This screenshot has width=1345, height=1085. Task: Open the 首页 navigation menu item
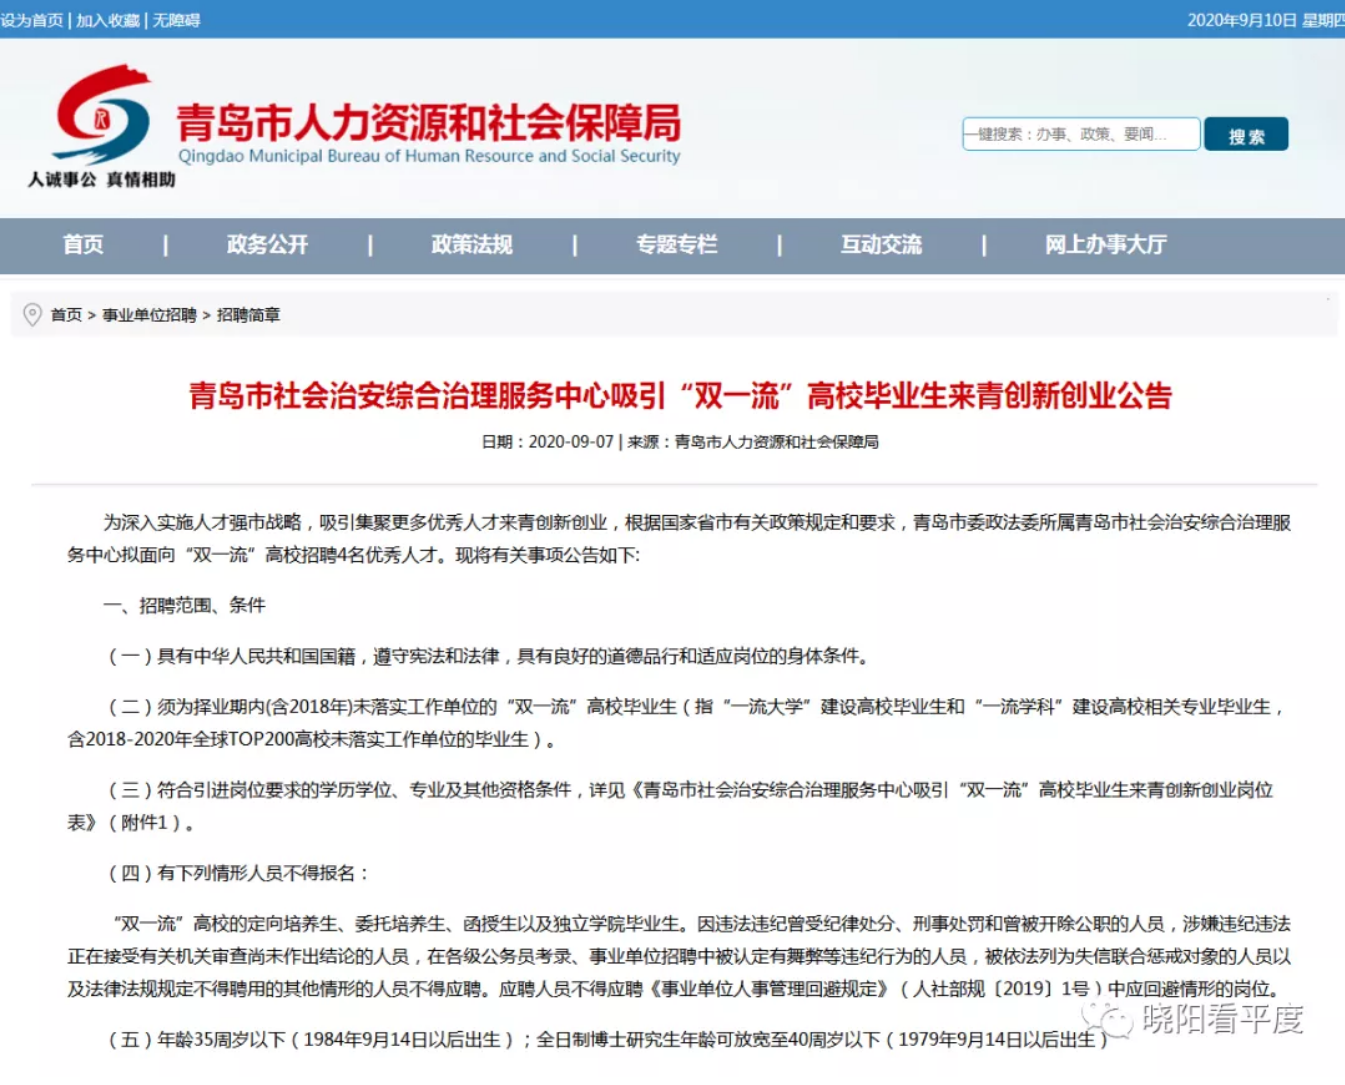click(x=83, y=245)
